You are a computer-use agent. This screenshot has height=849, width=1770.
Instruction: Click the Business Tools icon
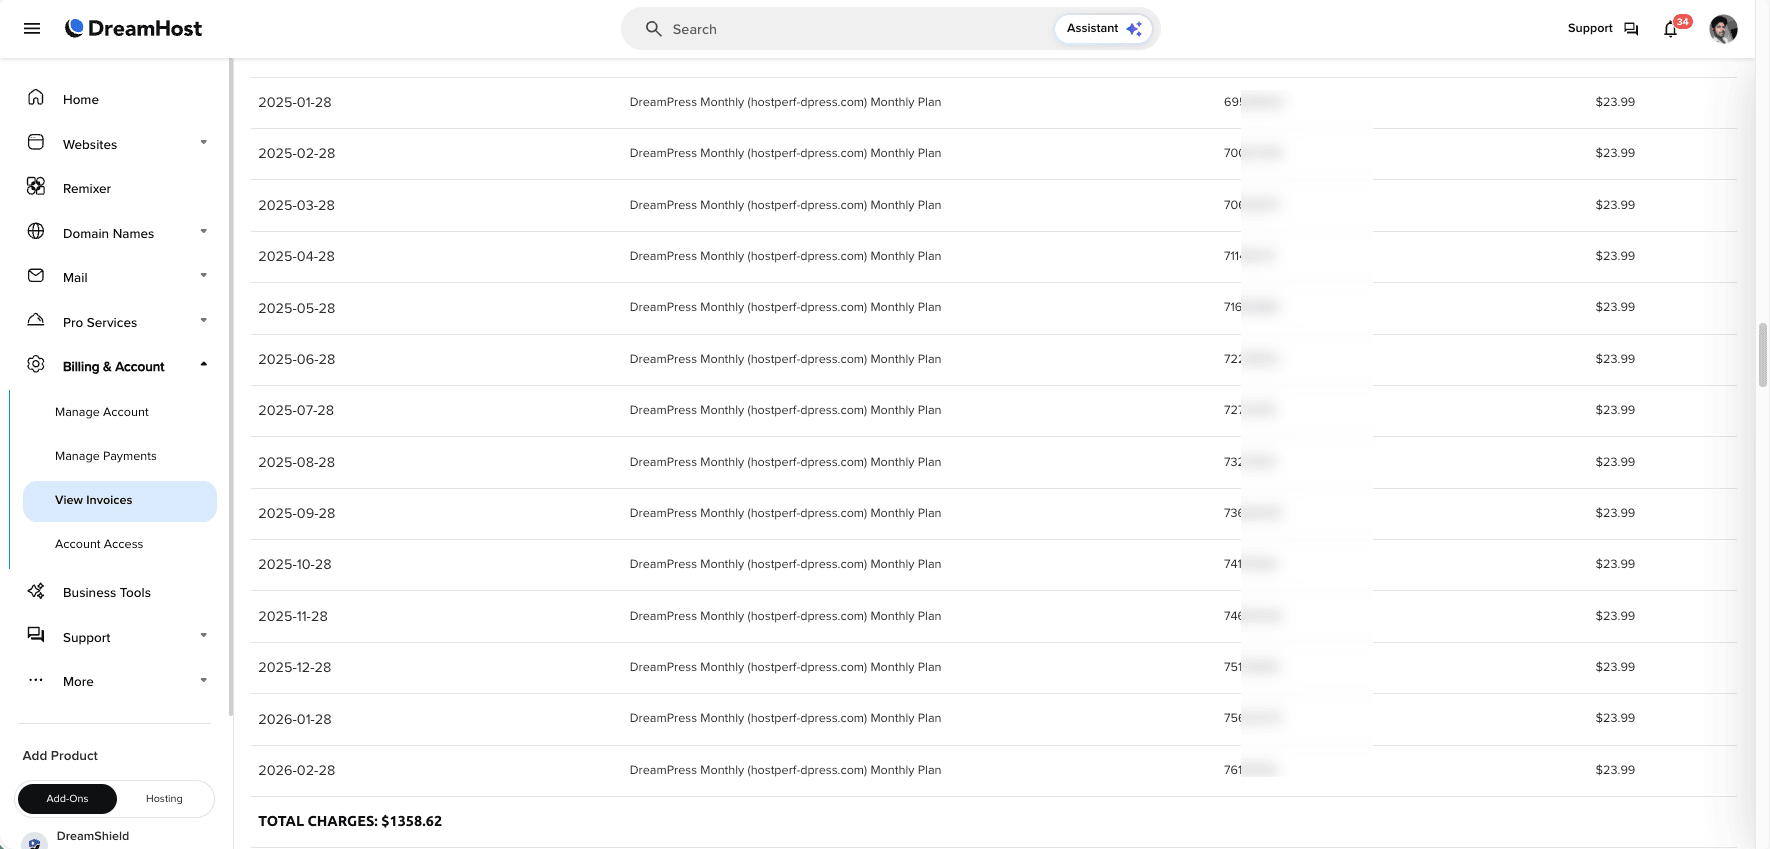coord(36,591)
